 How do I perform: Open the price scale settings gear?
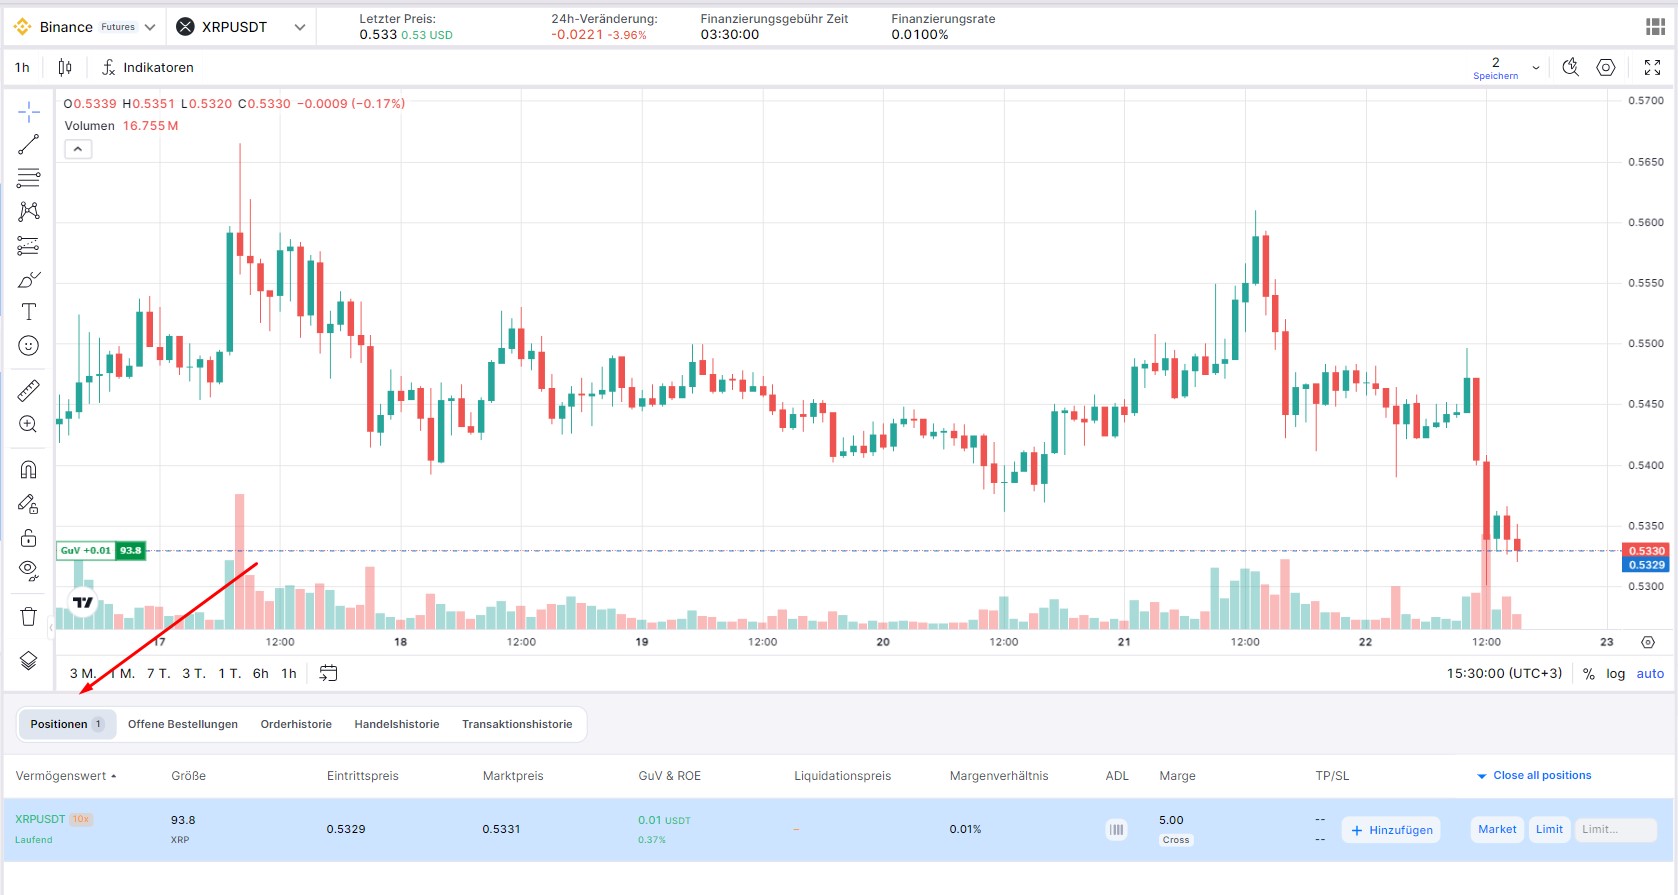1648,642
